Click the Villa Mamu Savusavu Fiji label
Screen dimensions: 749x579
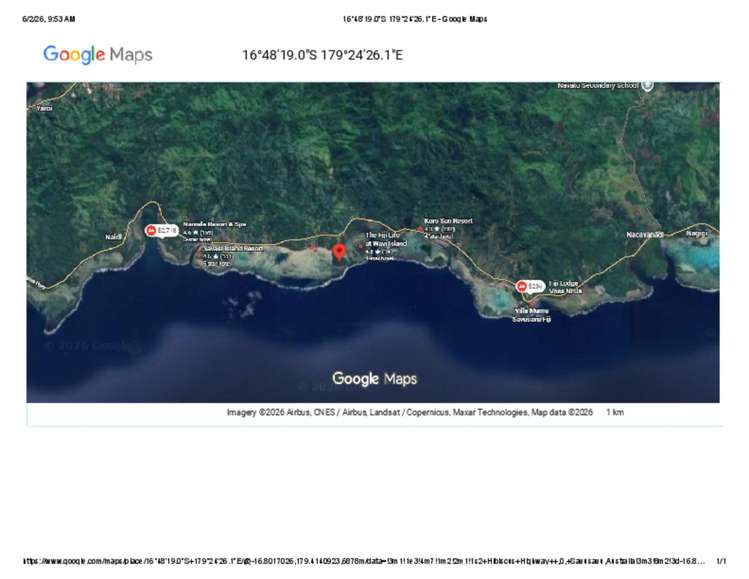click(531, 315)
